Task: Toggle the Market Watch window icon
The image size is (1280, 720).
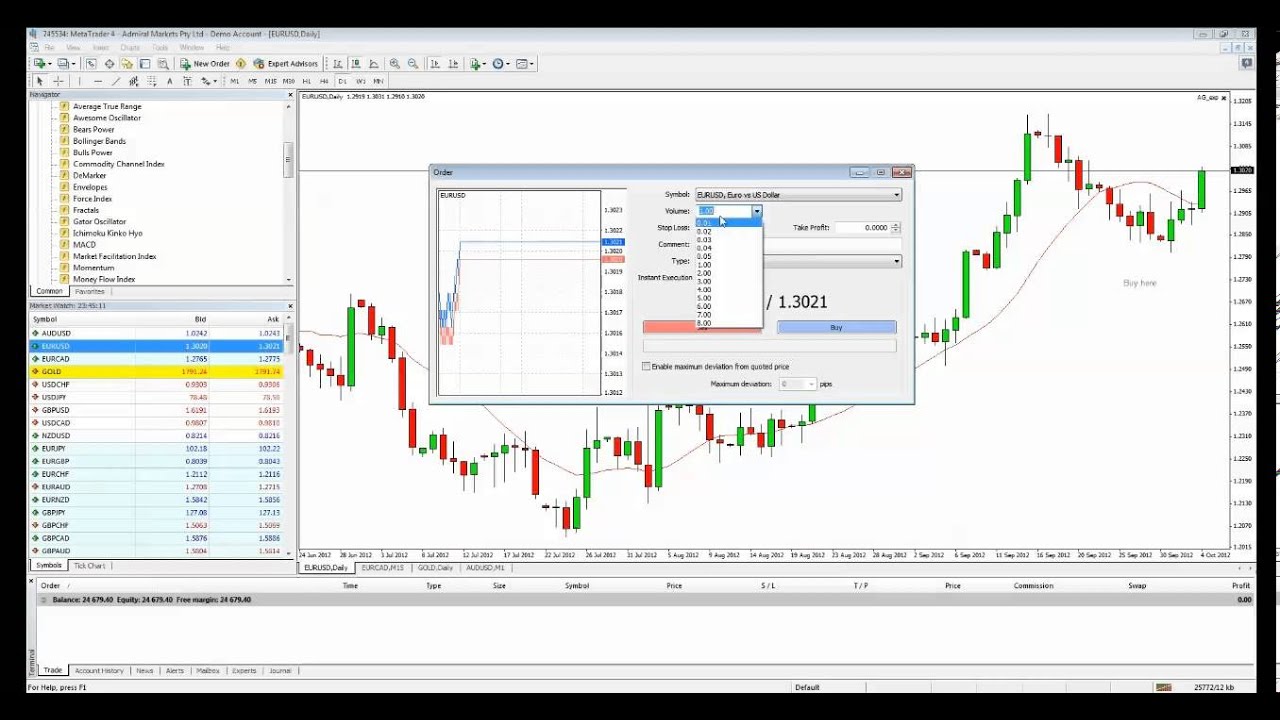Action: (x=91, y=64)
